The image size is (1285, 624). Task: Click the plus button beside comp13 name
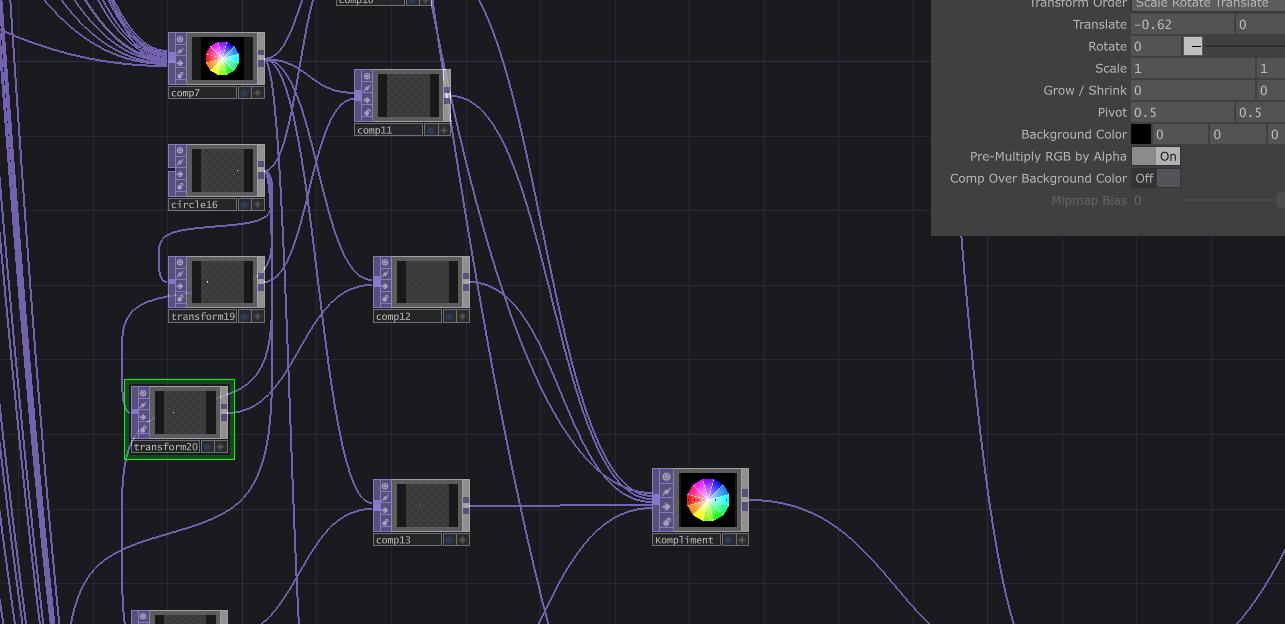(x=462, y=540)
